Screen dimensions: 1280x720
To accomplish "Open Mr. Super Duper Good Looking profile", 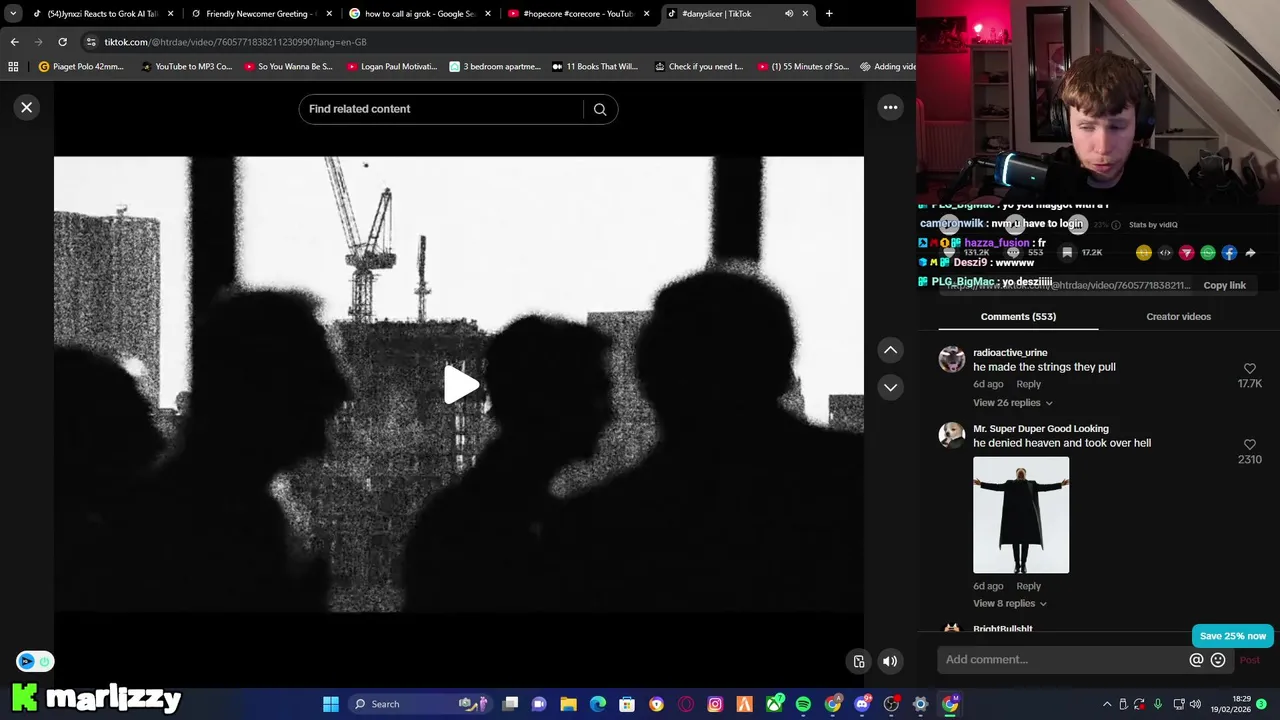I will [x=1041, y=429].
